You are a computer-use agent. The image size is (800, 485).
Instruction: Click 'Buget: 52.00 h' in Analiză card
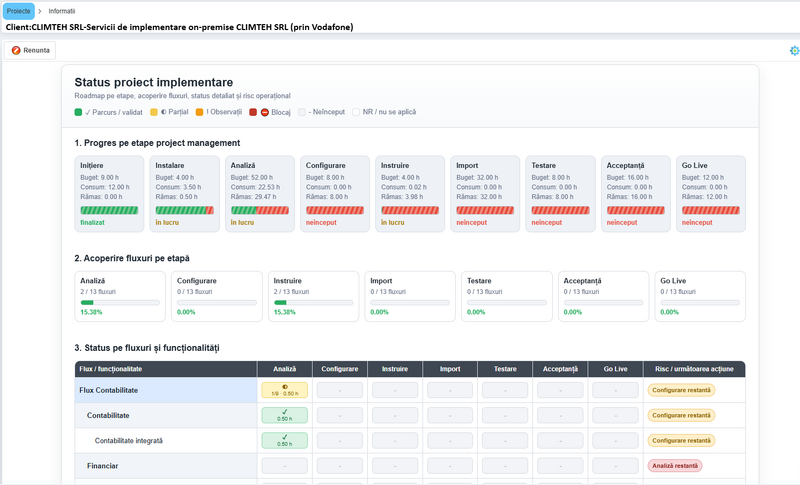point(252,177)
